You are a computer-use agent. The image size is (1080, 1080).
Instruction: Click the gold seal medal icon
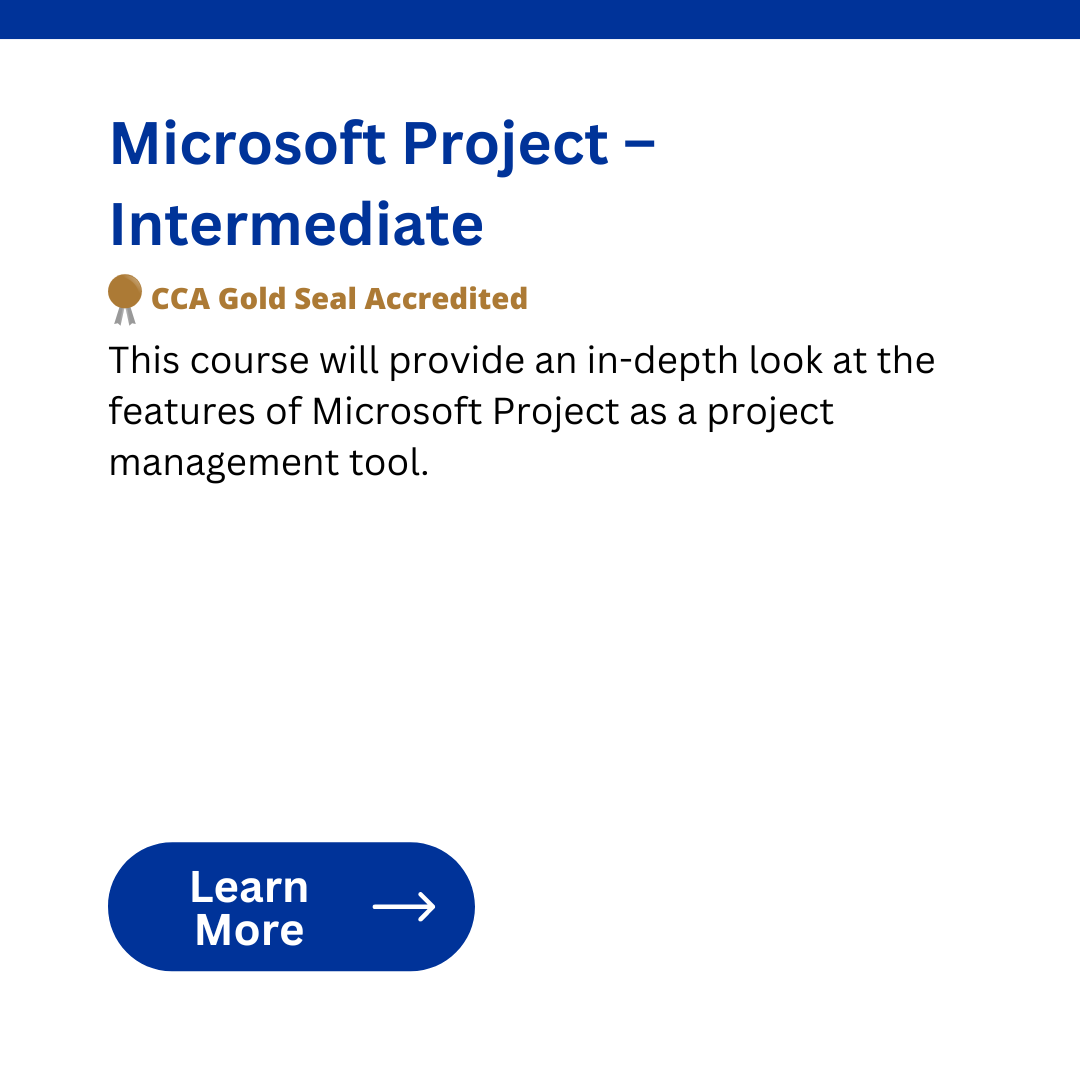pyautogui.click(x=125, y=299)
